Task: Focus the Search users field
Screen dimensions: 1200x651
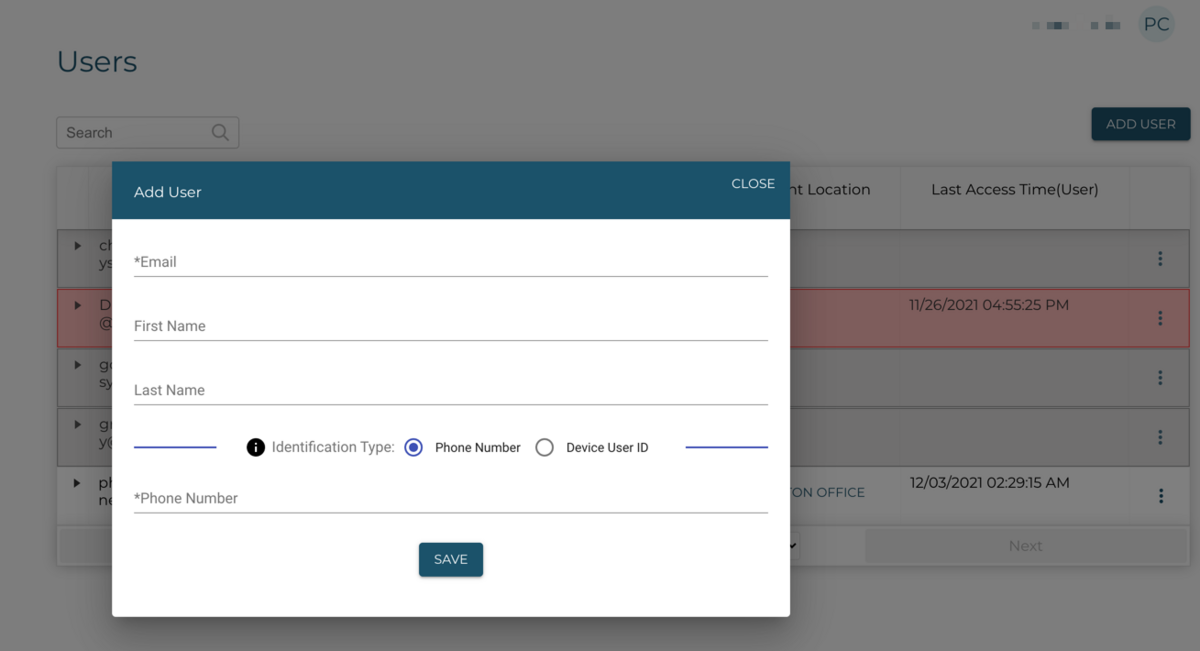Action: 147,132
